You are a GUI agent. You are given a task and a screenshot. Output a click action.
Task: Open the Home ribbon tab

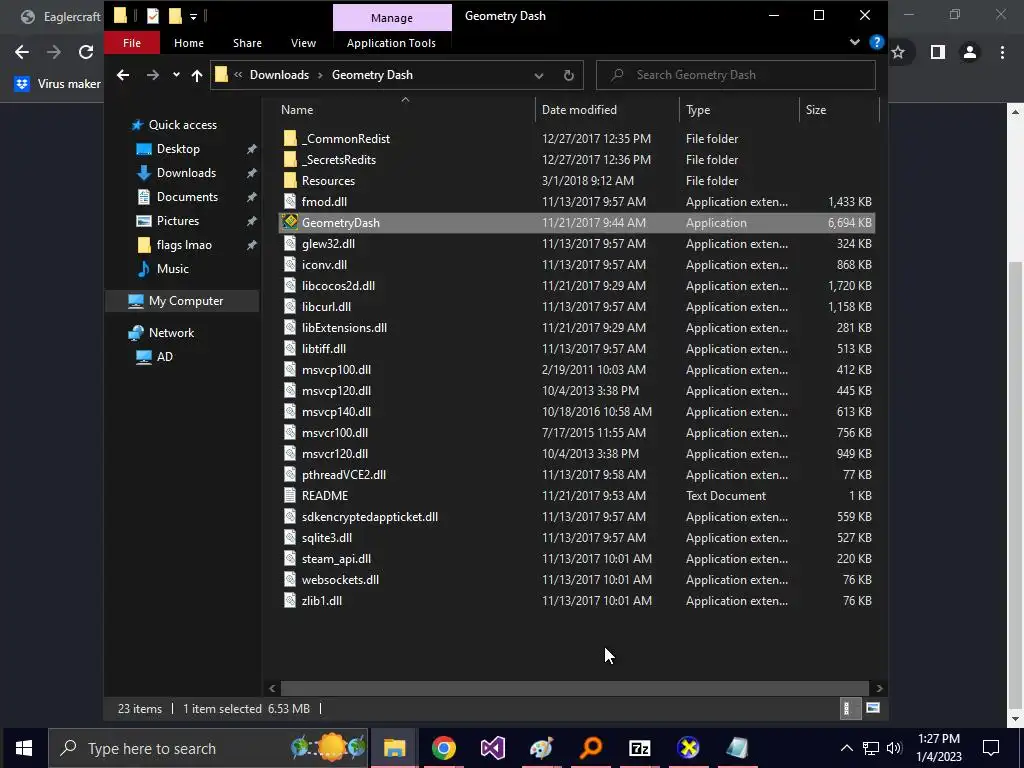click(189, 43)
